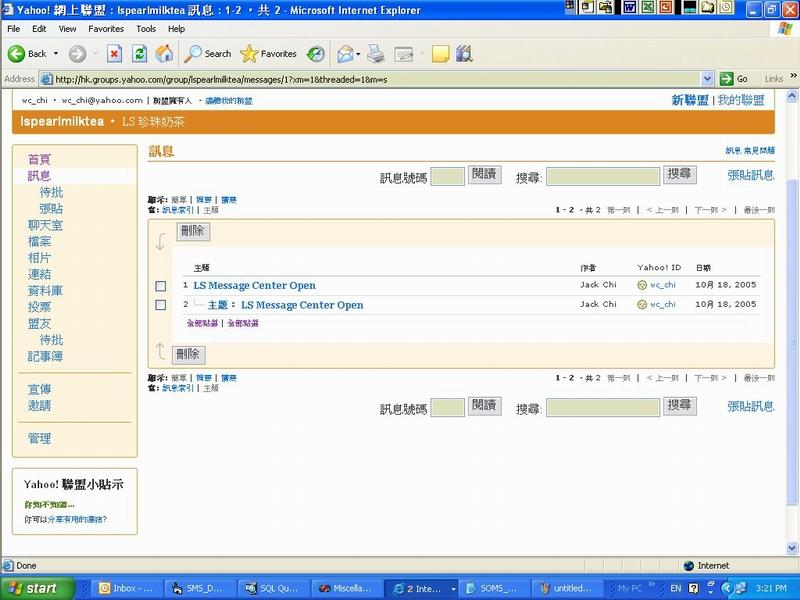
Task: Click the smiley icon in message row 2
Action: [642, 305]
